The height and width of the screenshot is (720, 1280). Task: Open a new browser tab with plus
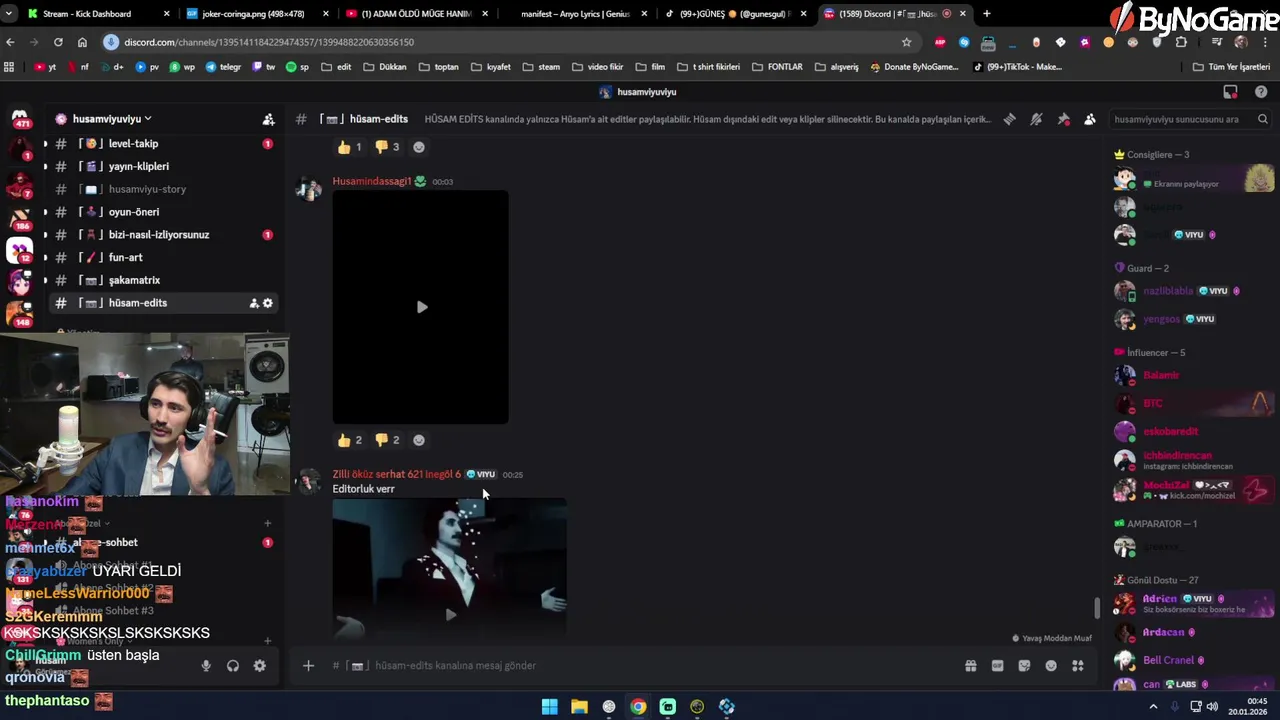tap(987, 14)
